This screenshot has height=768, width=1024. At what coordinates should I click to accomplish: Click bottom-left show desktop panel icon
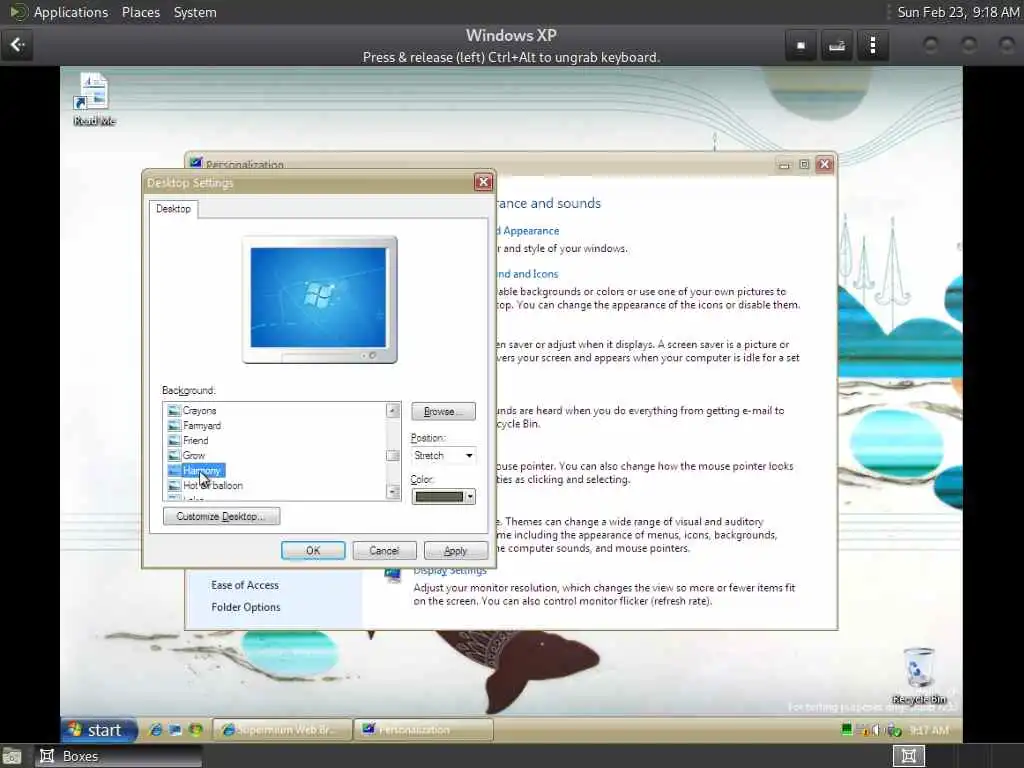coord(12,757)
